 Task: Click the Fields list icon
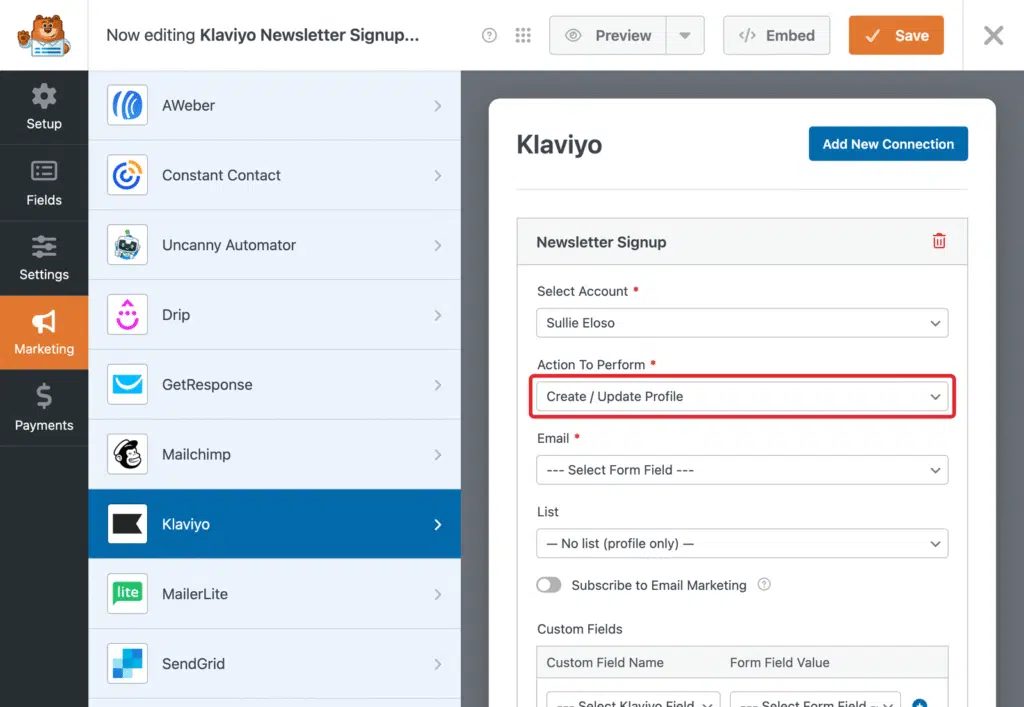coord(44,171)
